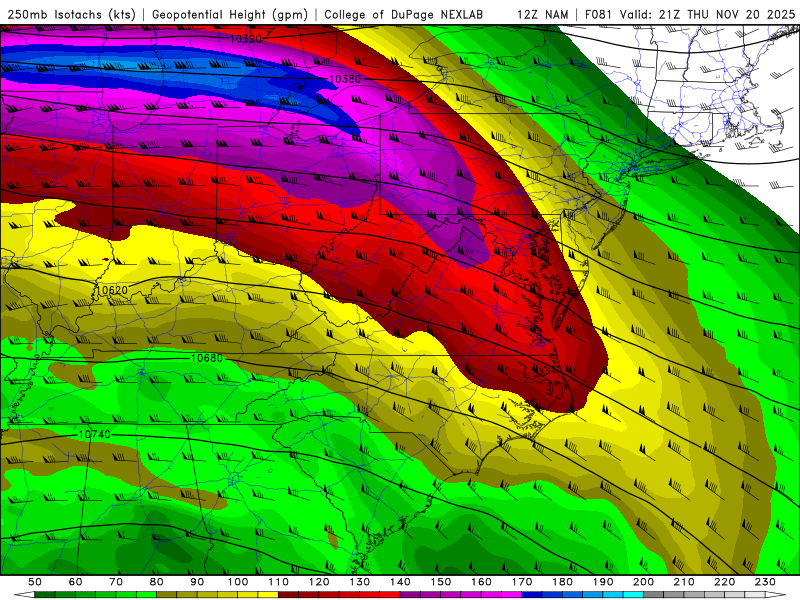Click the 10380 height contour label

[345, 79]
